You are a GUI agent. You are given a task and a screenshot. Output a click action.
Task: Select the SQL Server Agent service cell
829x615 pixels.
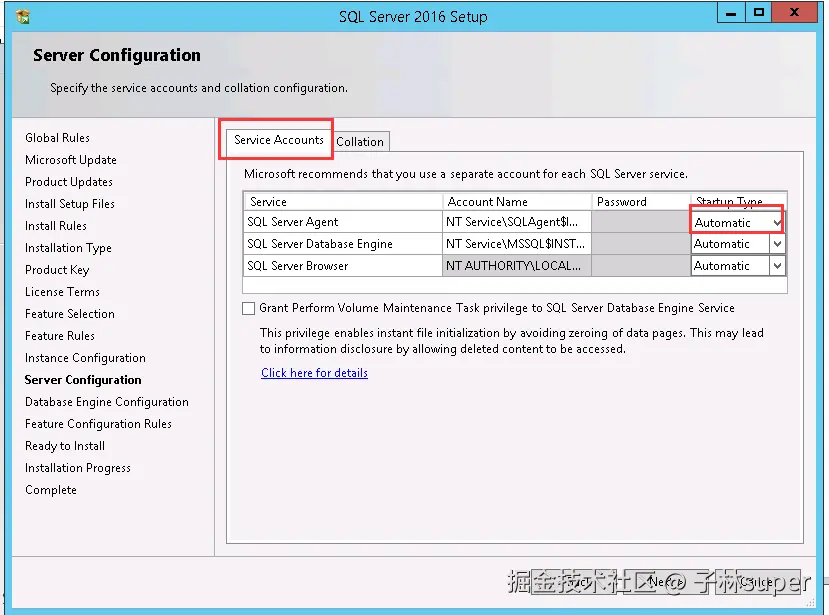click(x=343, y=222)
